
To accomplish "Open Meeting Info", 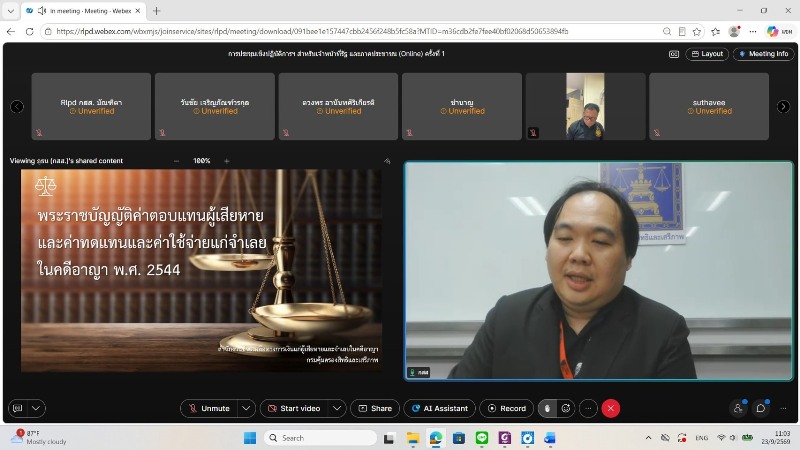I will pos(764,54).
